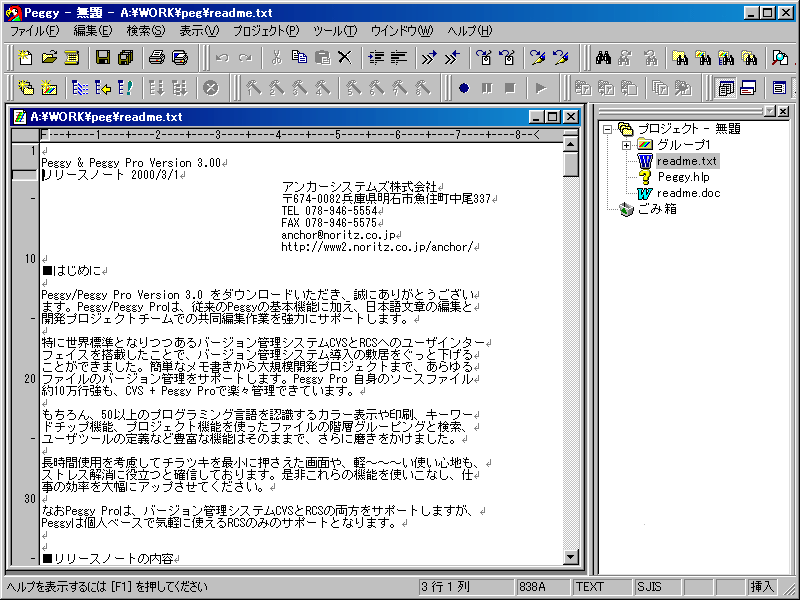Click the yellow scroll icon beside Open
The image size is (800, 600).
click(72, 58)
